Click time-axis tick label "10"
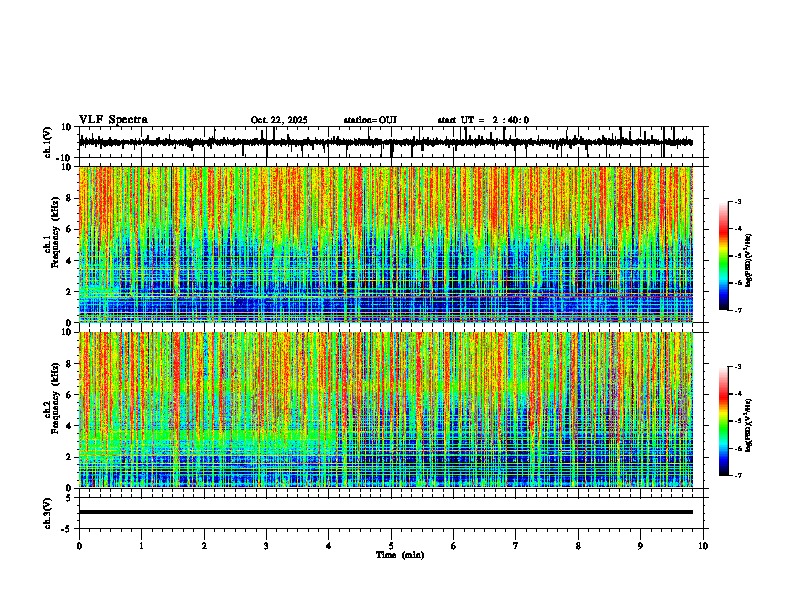The width and height of the screenshot is (792, 612). tap(703, 546)
